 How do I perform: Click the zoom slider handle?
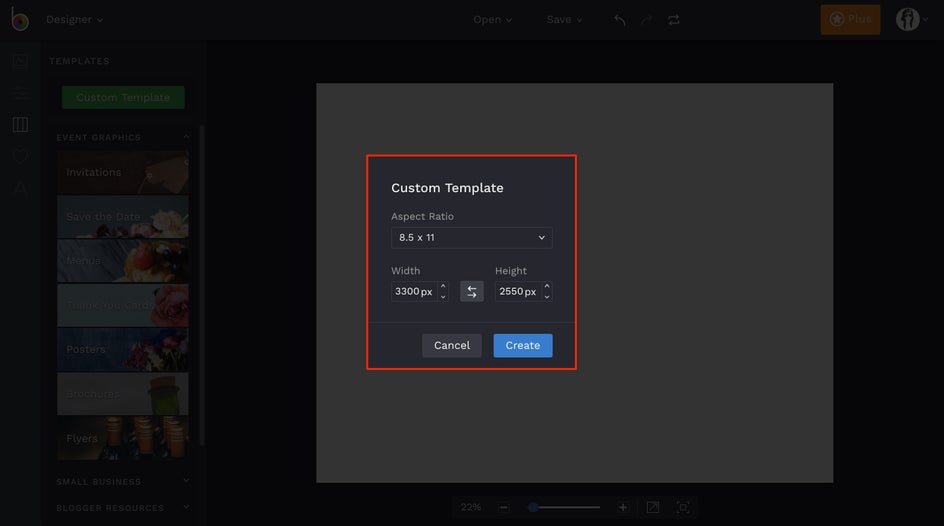coord(533,507)
